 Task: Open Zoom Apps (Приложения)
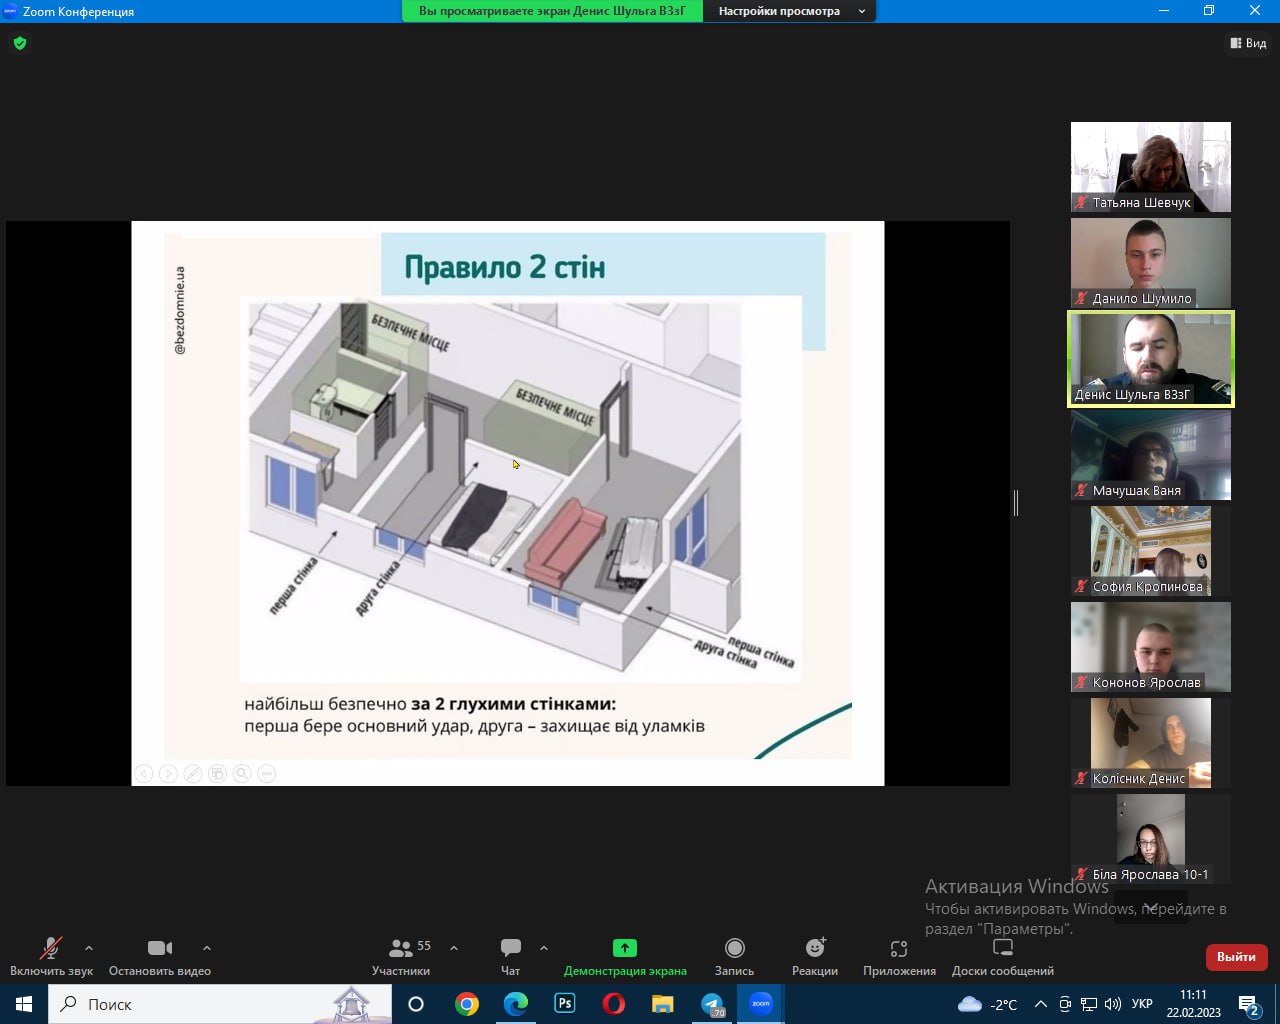point(899,948)
